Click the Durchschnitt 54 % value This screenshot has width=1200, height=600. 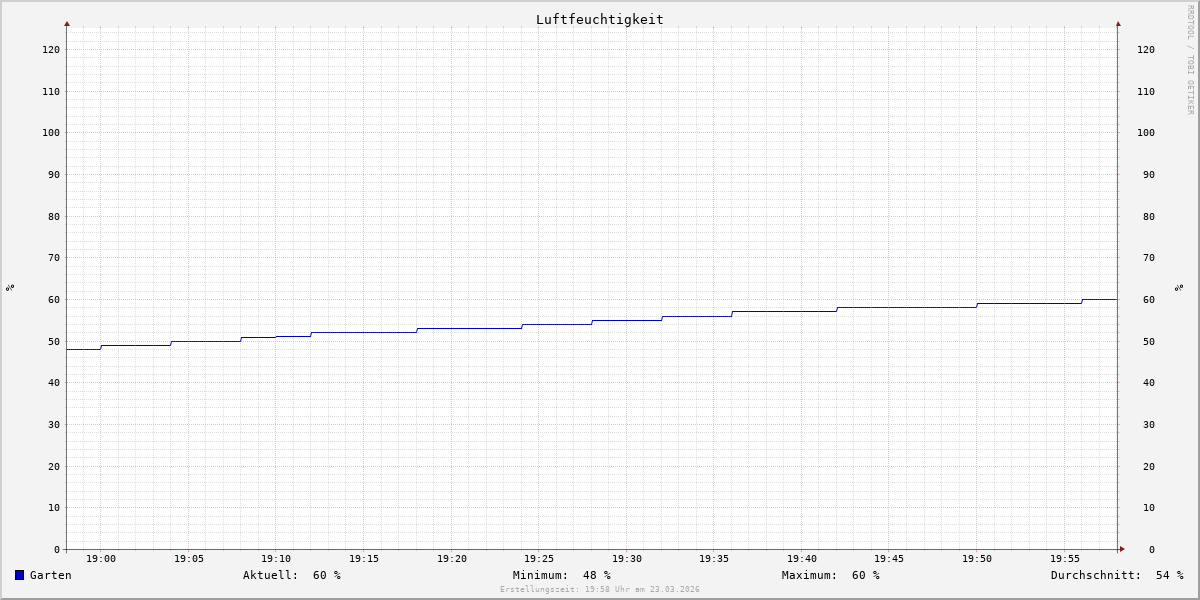pyautogui.click(x=1116, y=575)
